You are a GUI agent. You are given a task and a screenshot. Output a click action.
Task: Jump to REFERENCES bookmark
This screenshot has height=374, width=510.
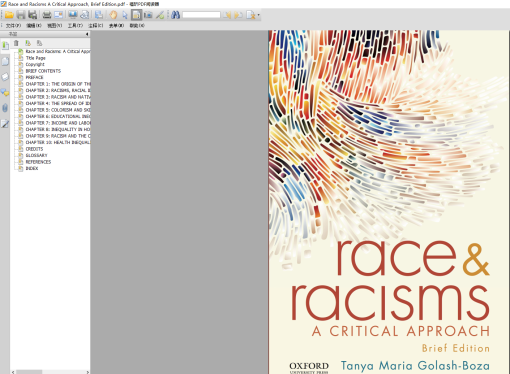pyautogui.click(x=38, y=162)
